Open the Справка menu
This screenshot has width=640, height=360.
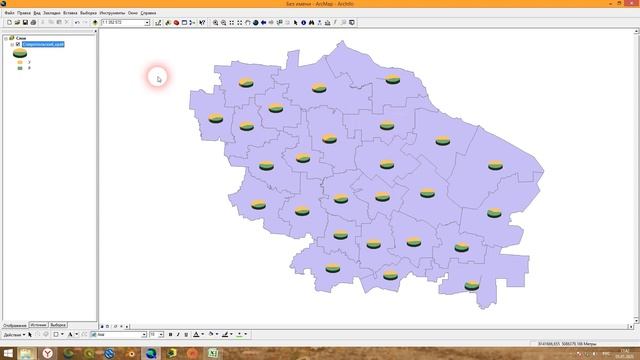148,13
